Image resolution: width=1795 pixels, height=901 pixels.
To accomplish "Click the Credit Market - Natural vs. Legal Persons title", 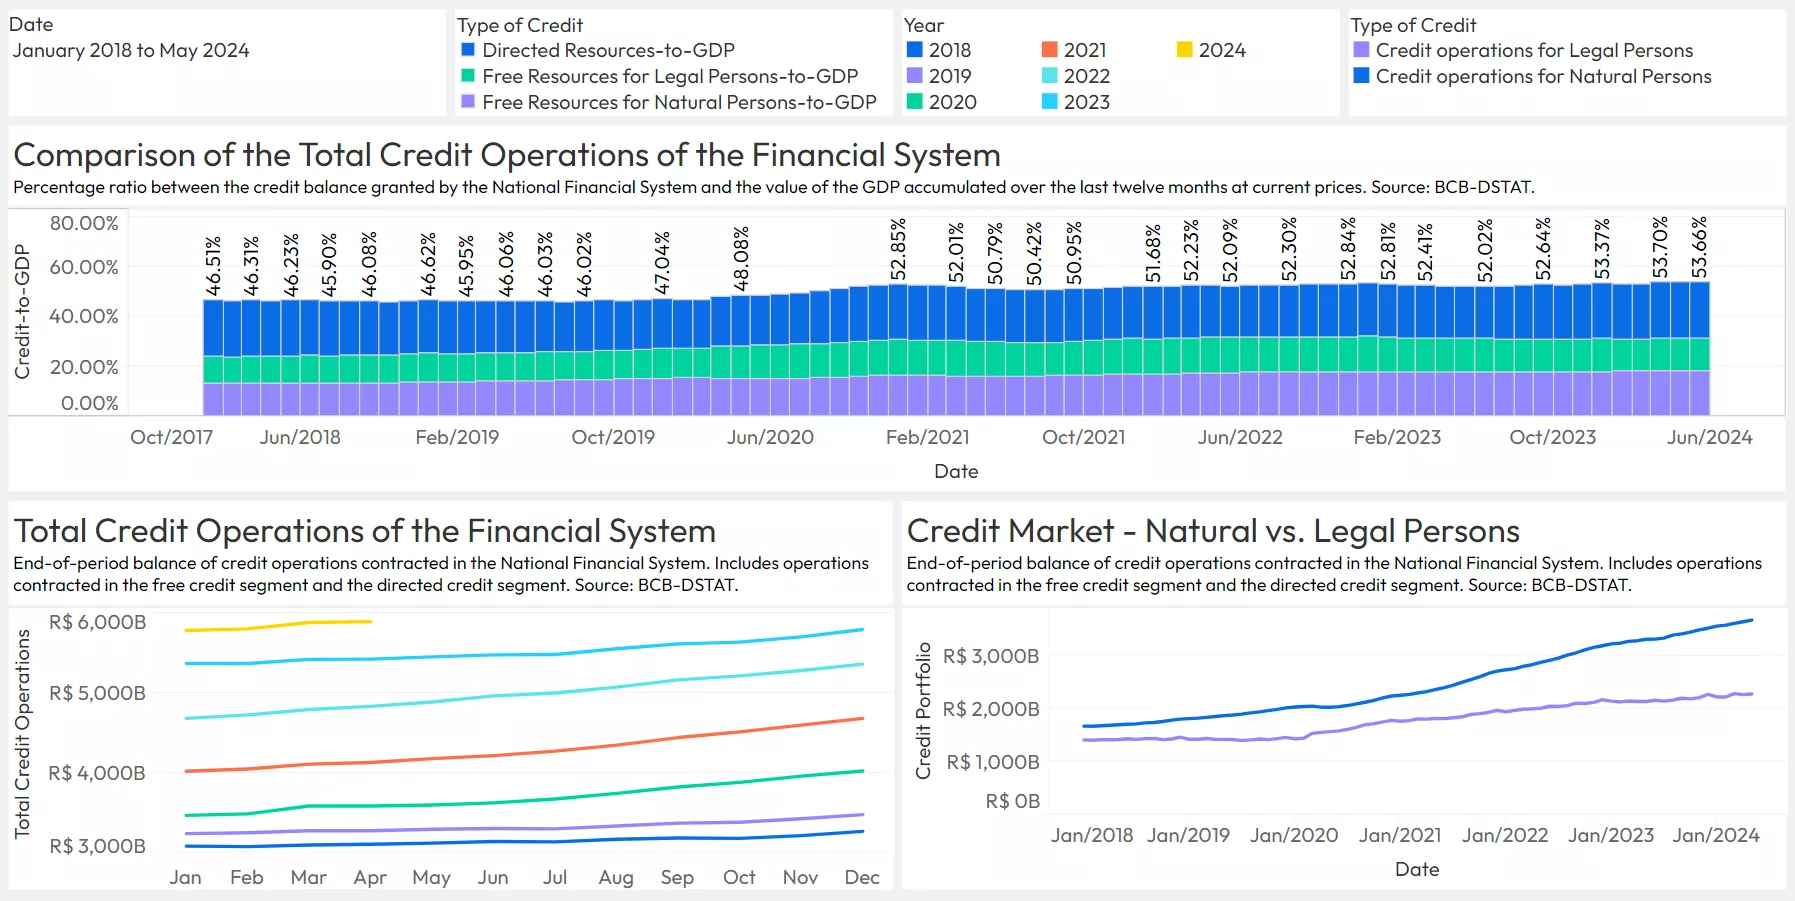I will [1213, 531].
